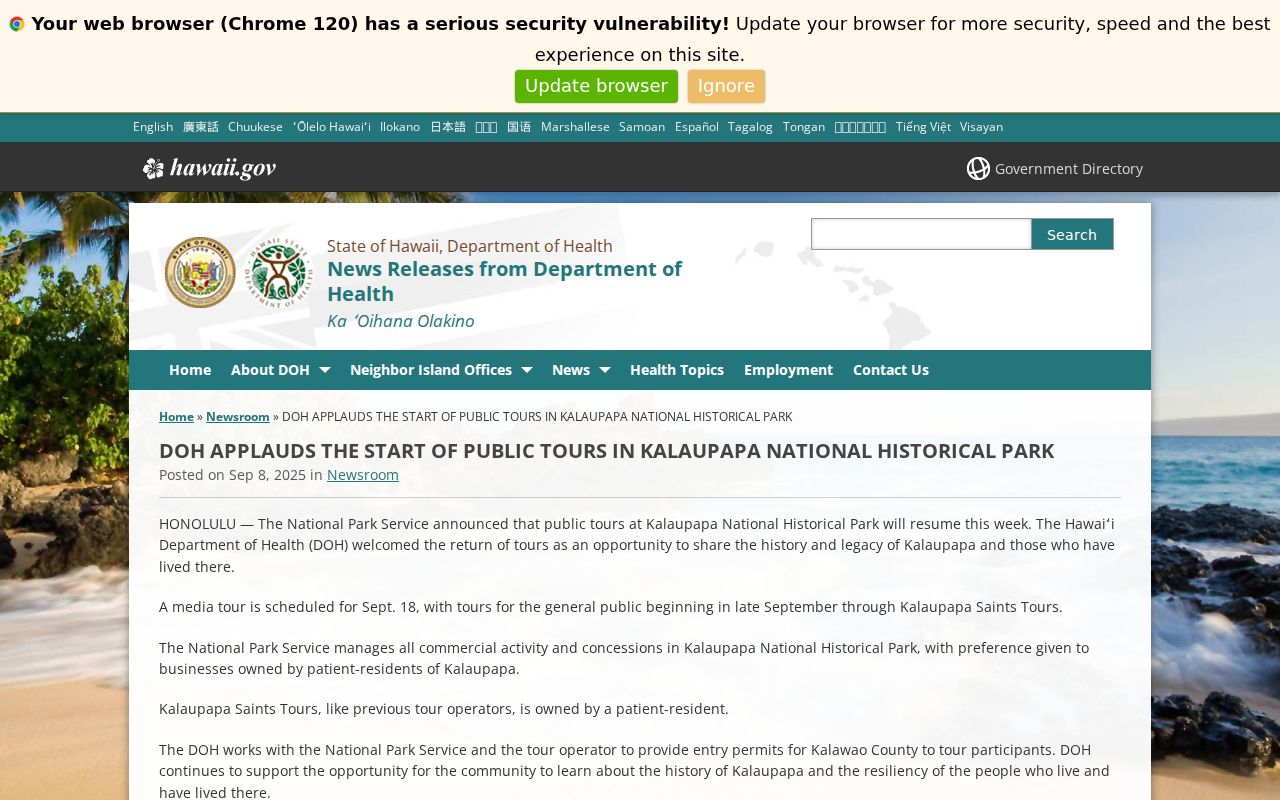This screenshot has width=1280, height=800.
Task: Expand the Neighbor Island Offices menu arrow
Action: pyautogui.click(x=527, y=370)
